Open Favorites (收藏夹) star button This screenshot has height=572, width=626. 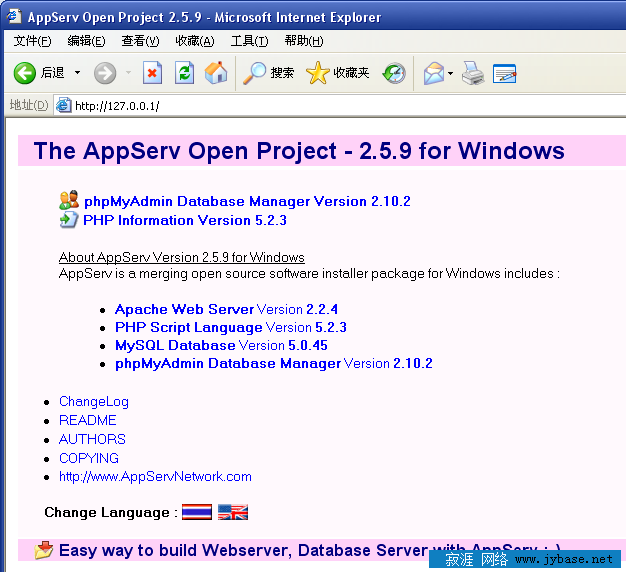click(x=338, y=73)
